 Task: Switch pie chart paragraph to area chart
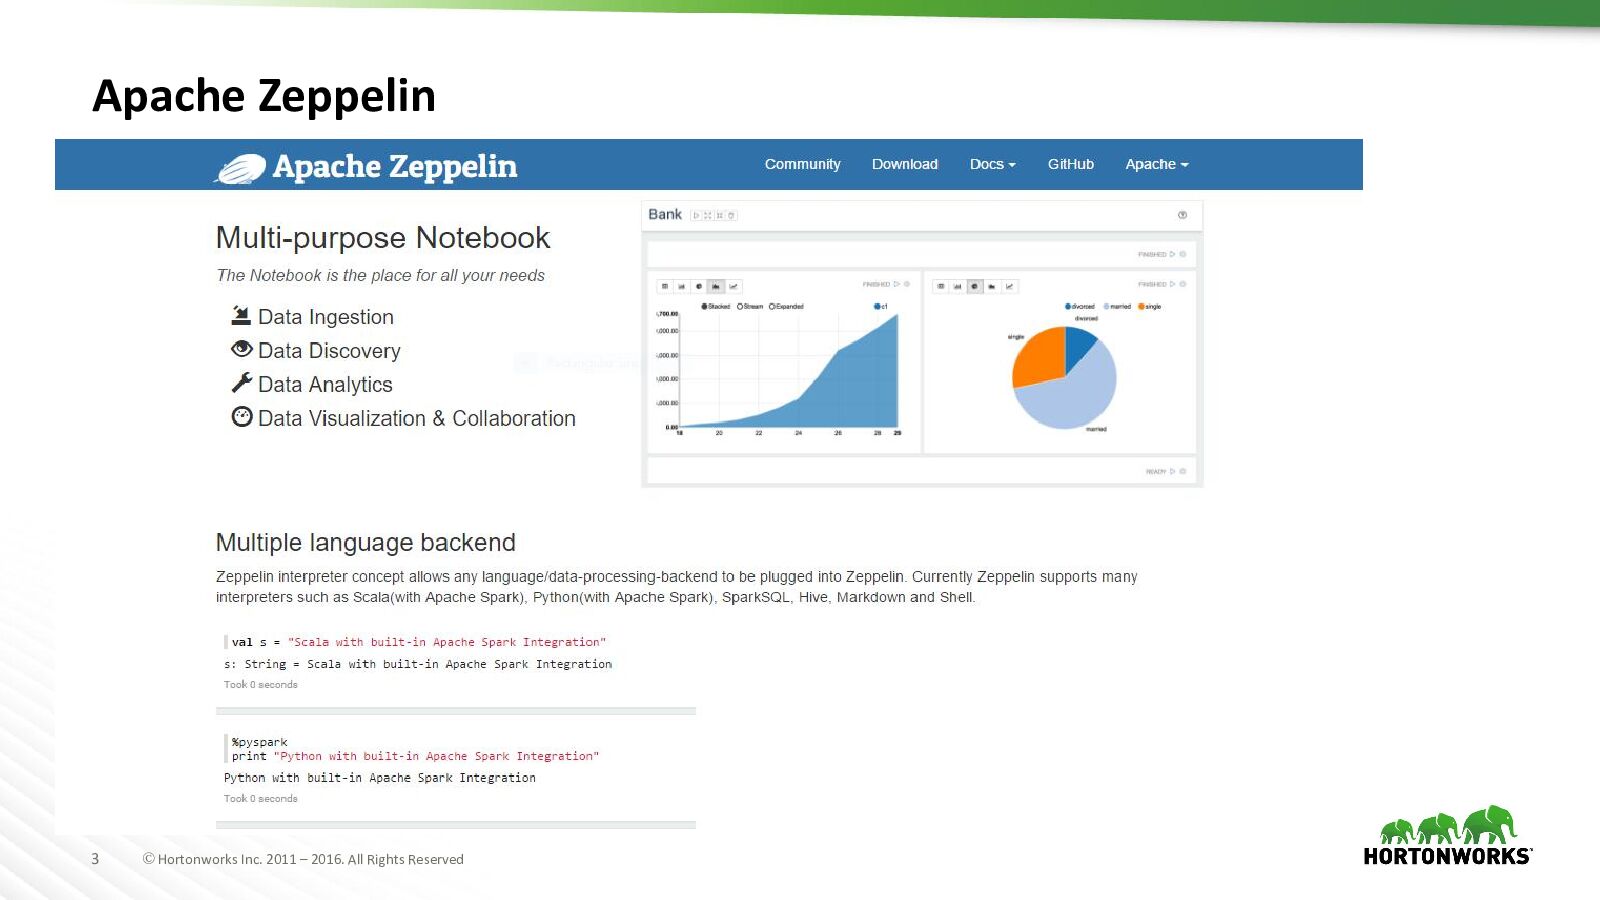pyautogui.click(x=991, y=286)
